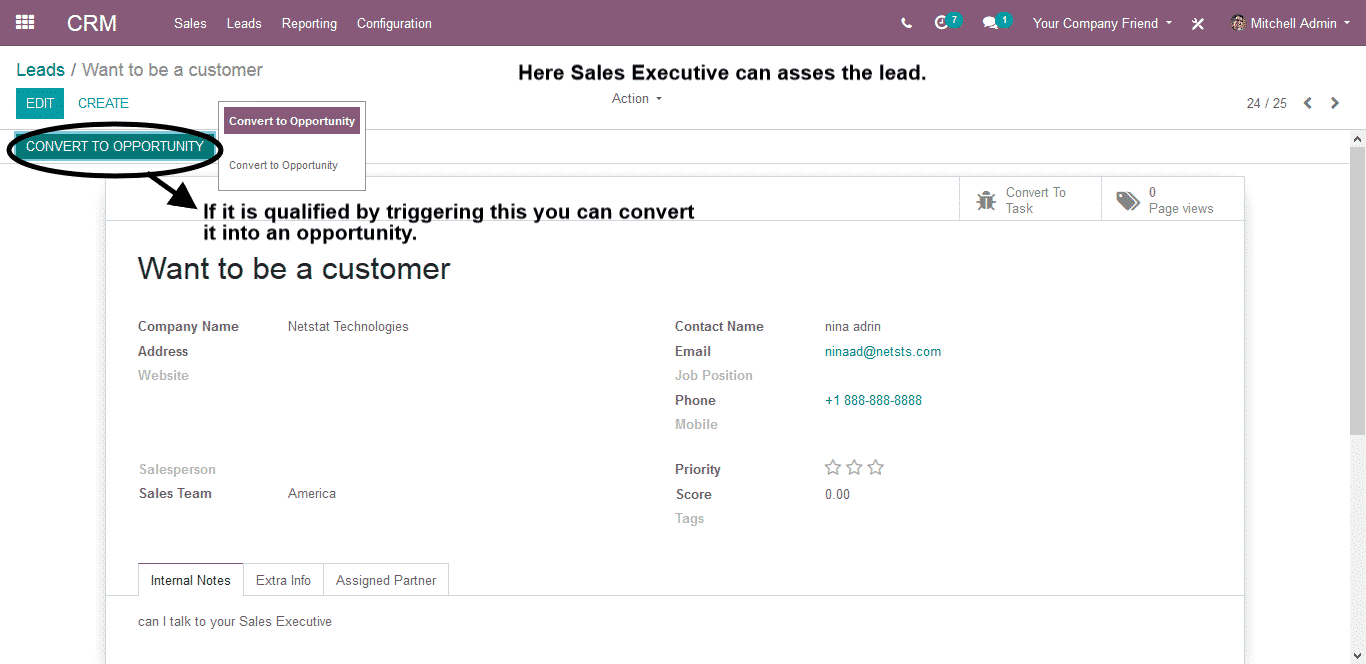The width and height of the screenshot is (1366, 664).
Task: Set priority to third star
Action: [x=876, y=467]
